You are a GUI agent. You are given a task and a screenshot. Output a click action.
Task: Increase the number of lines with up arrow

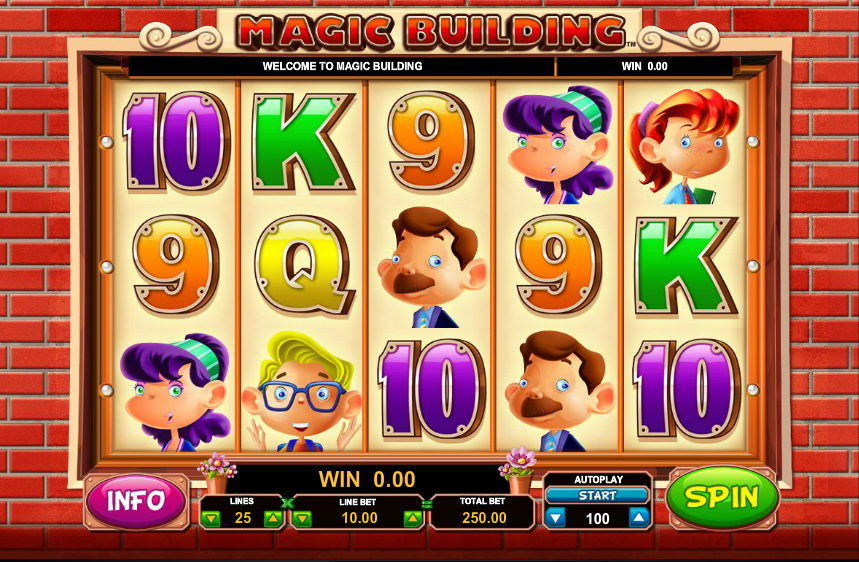point(273,518)
